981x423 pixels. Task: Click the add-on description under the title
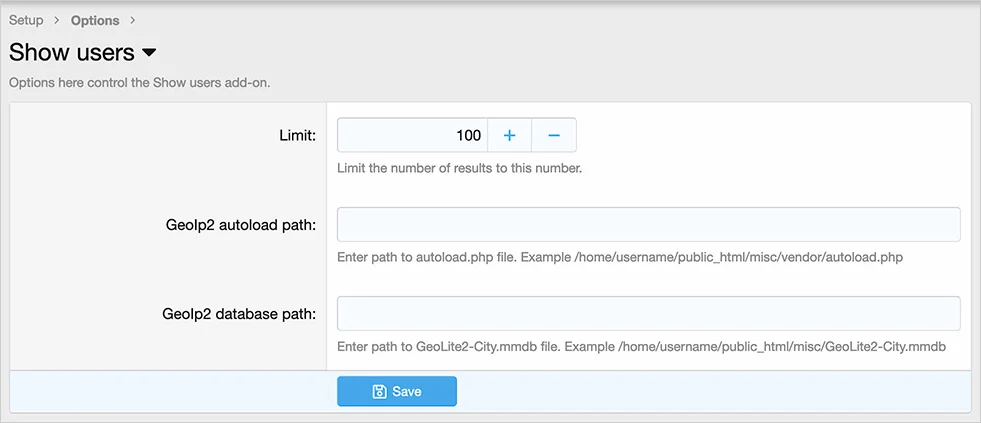coord(140,82)
